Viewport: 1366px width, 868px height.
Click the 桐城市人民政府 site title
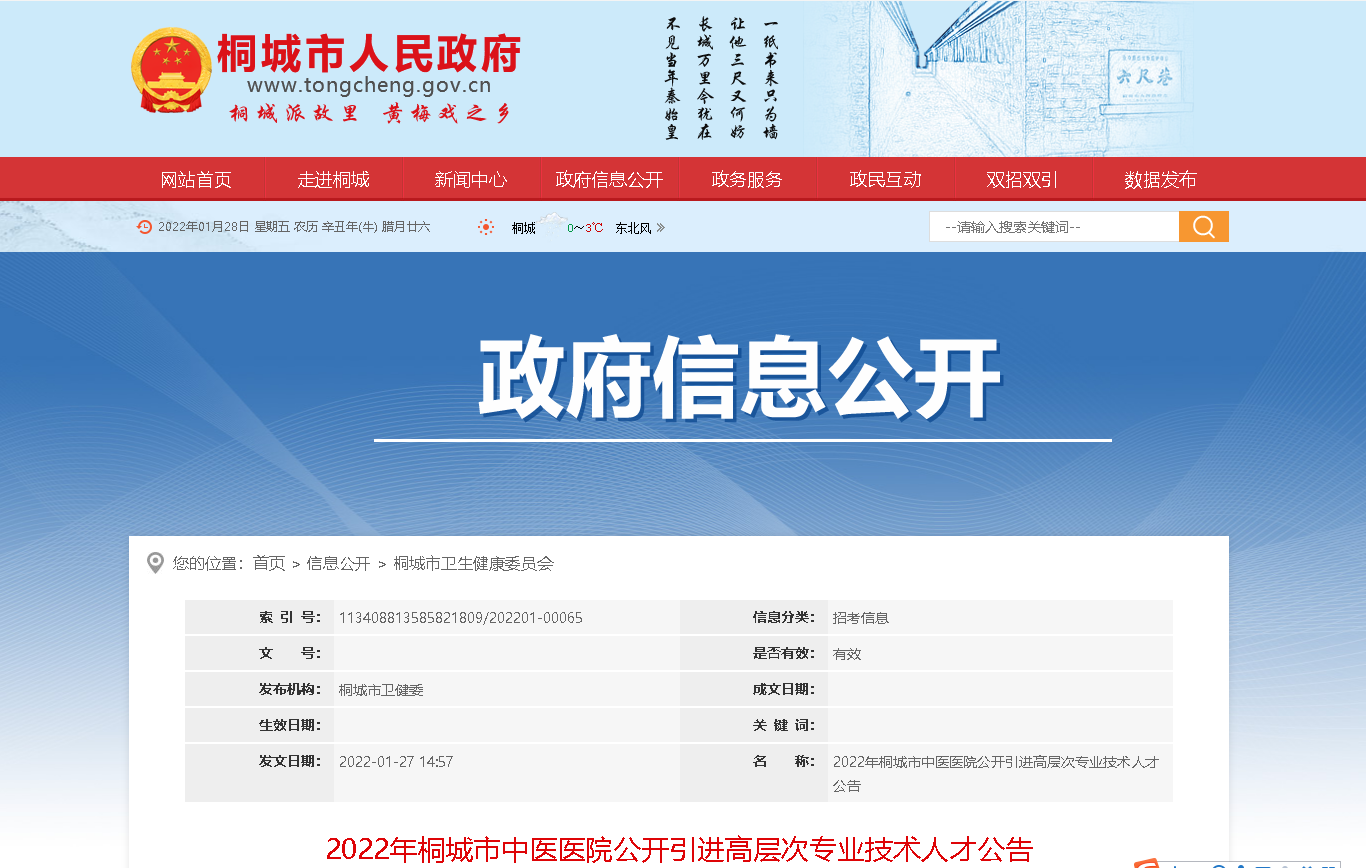point(369,54)
